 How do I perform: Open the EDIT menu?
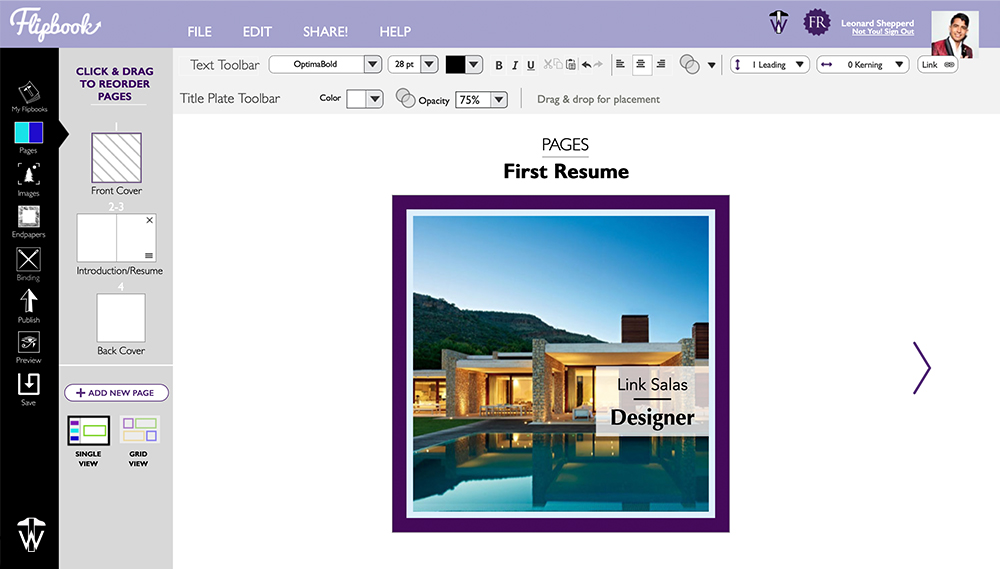257,31
